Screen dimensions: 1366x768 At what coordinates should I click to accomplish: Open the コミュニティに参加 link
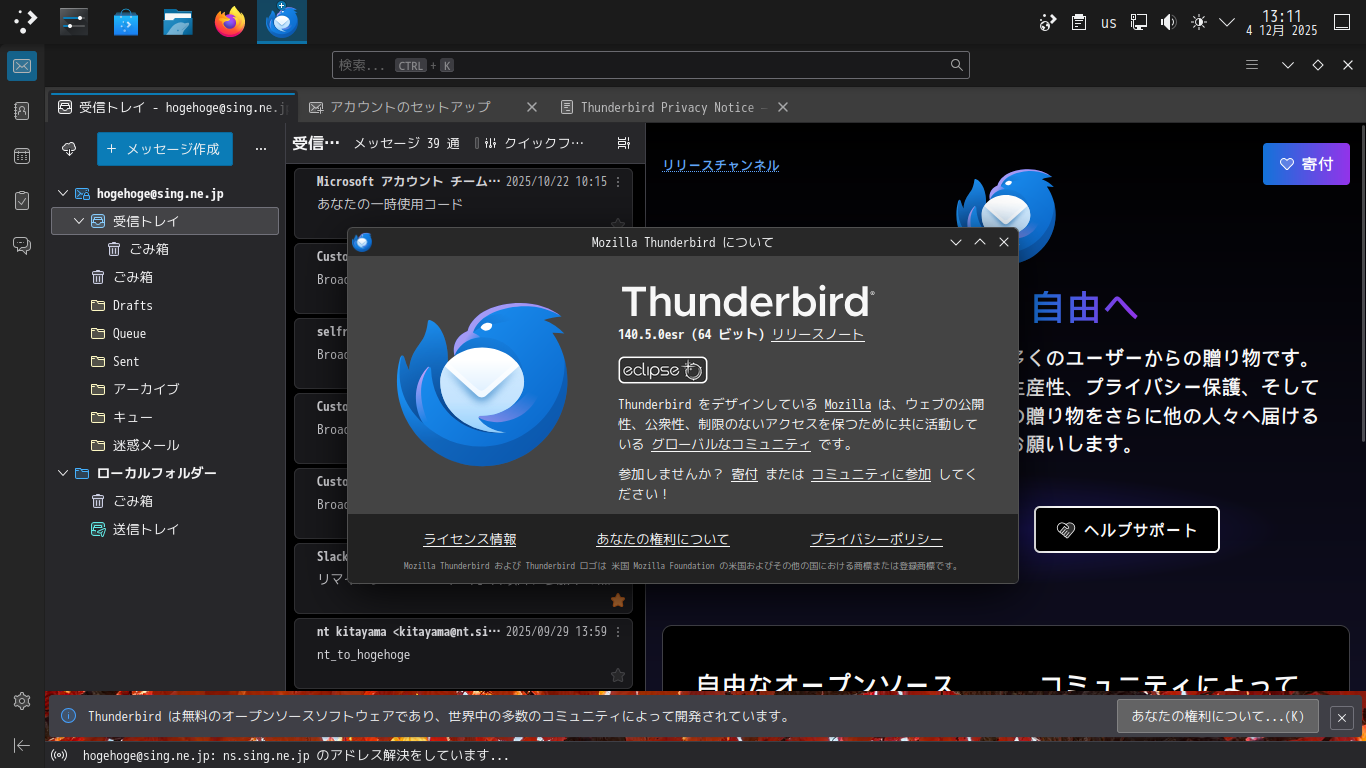[871, 475]
